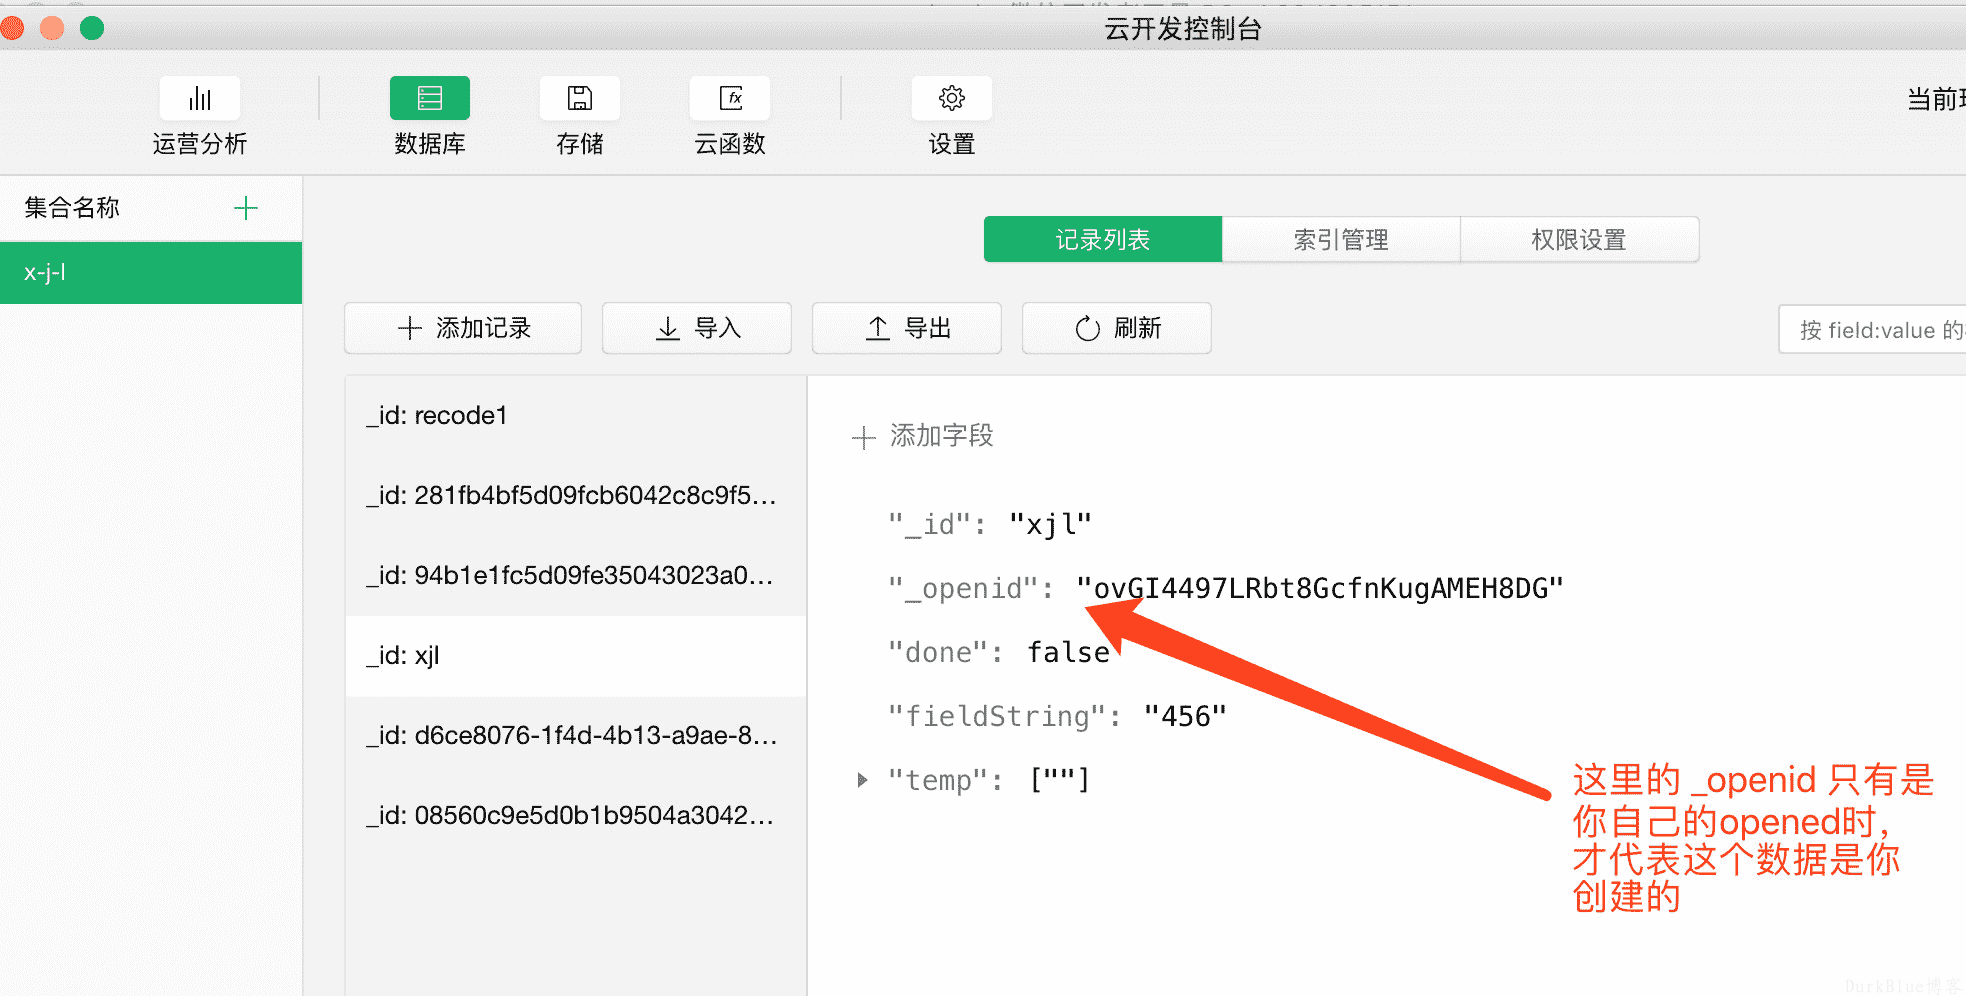Image resolution: width=1966 pixels, height=996 pixels.
Task: Switch to the 记录列表 tab
Action: [1103, 239]
